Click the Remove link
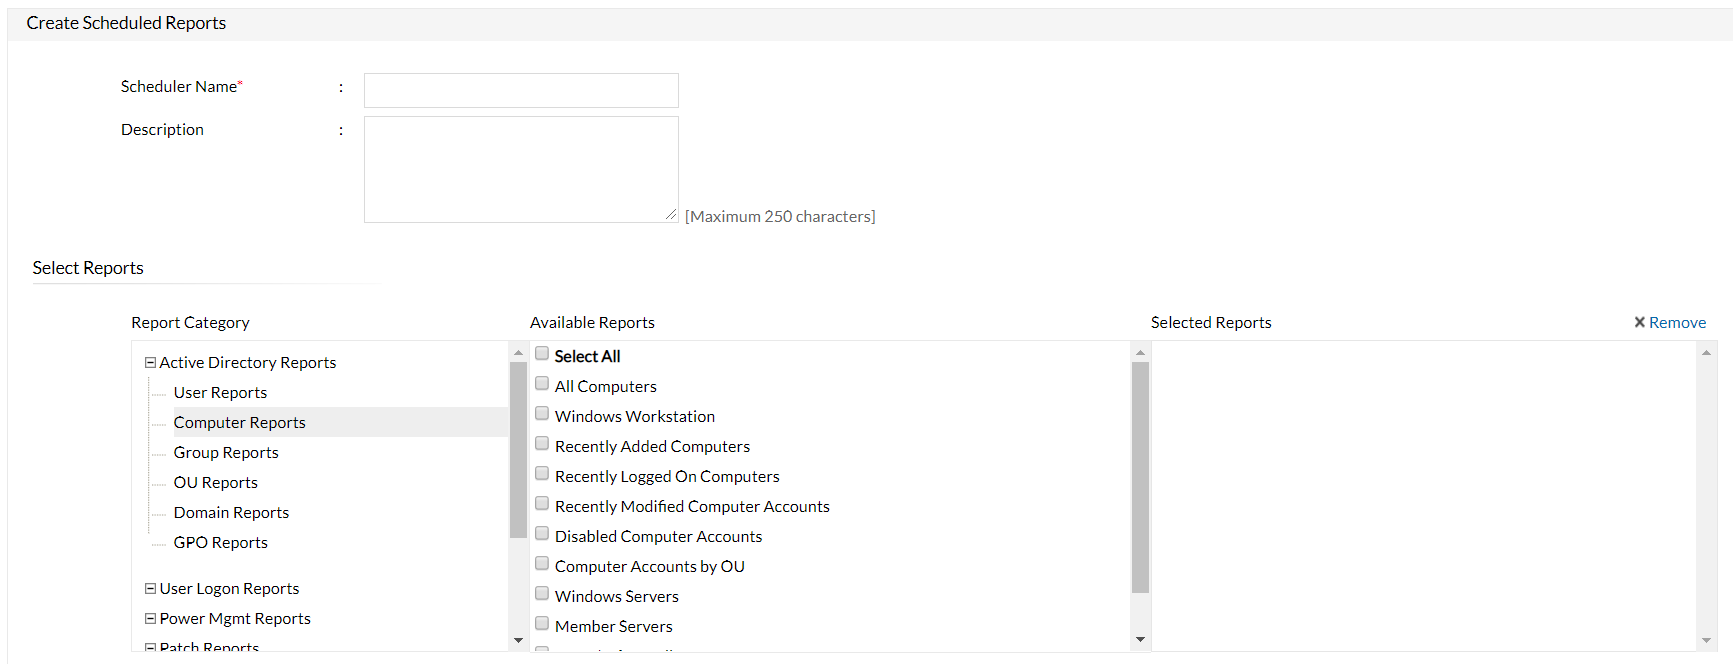This screenshot has height=664, width=1733. [x=1677, y=322]
